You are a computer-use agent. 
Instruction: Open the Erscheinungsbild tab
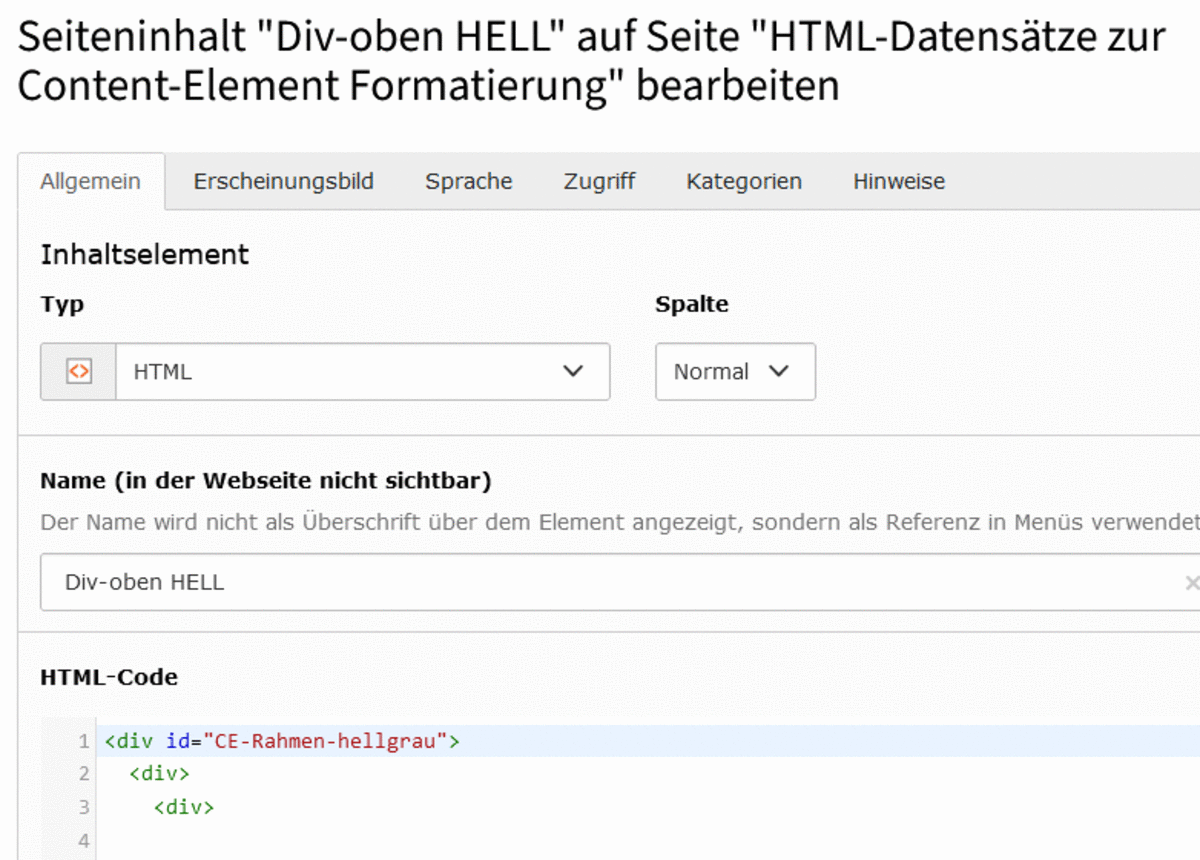point(283,182)
